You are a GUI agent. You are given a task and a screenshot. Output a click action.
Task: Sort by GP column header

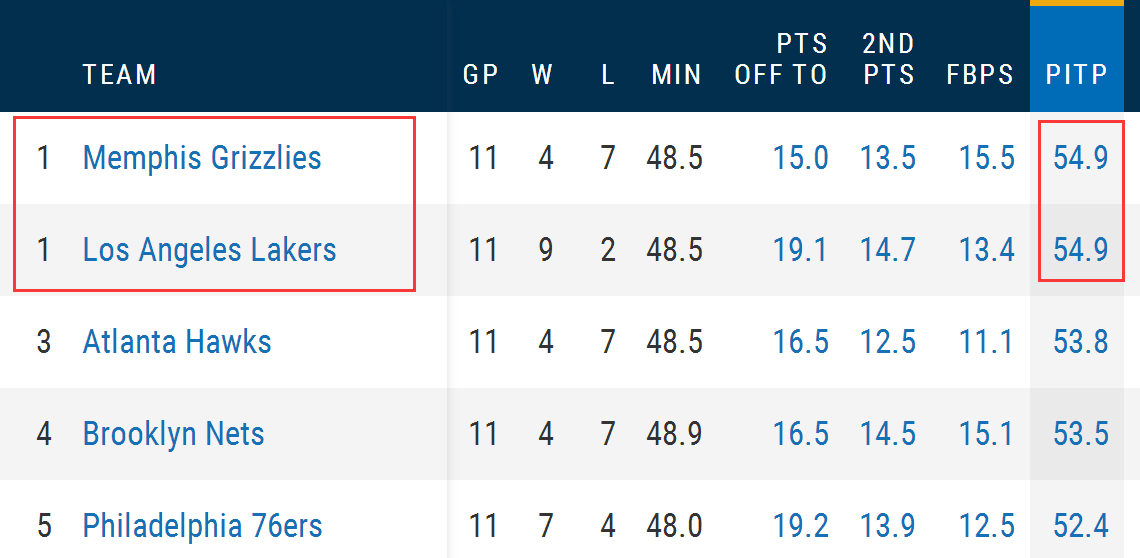click(481, 74)
